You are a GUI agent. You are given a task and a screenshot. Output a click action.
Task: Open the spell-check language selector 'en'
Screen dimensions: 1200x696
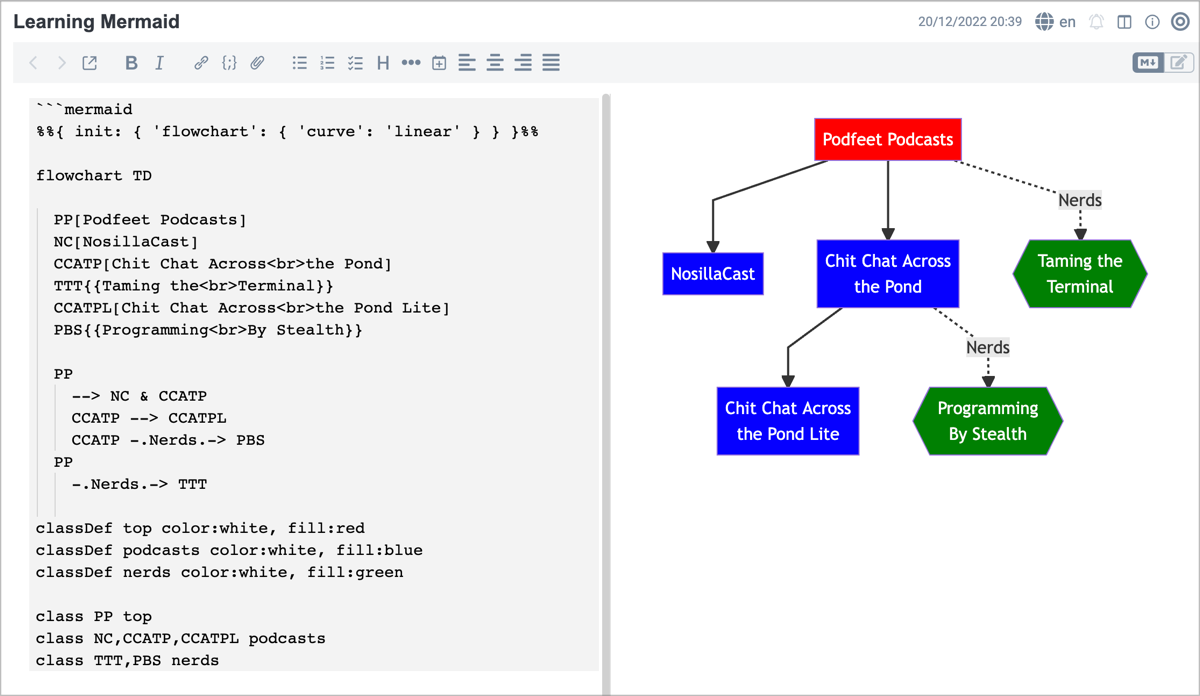pyautogui.click(x=1056, y=22)
